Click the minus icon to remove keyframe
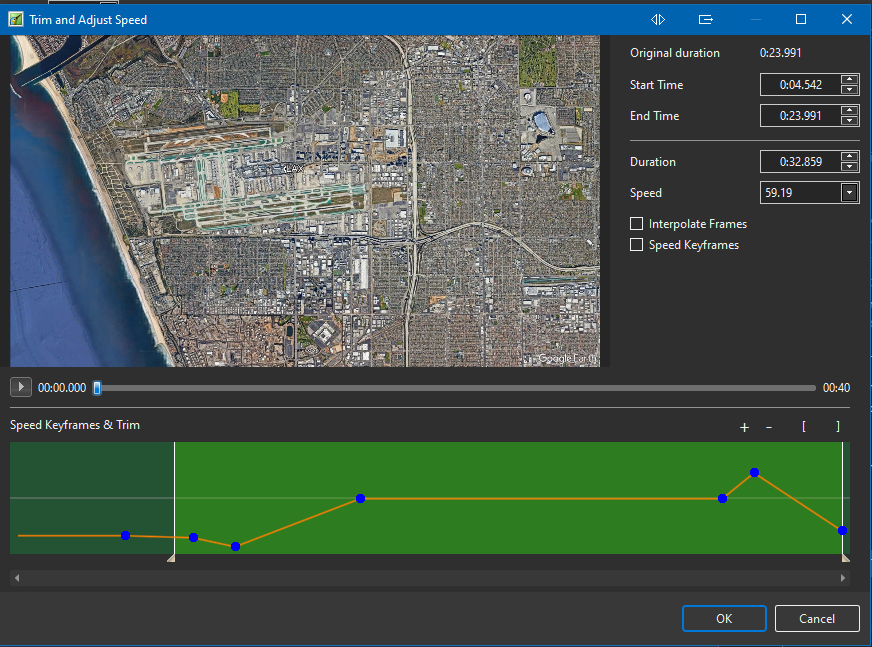The image size is (872, 647). click(x=769, y=427)
